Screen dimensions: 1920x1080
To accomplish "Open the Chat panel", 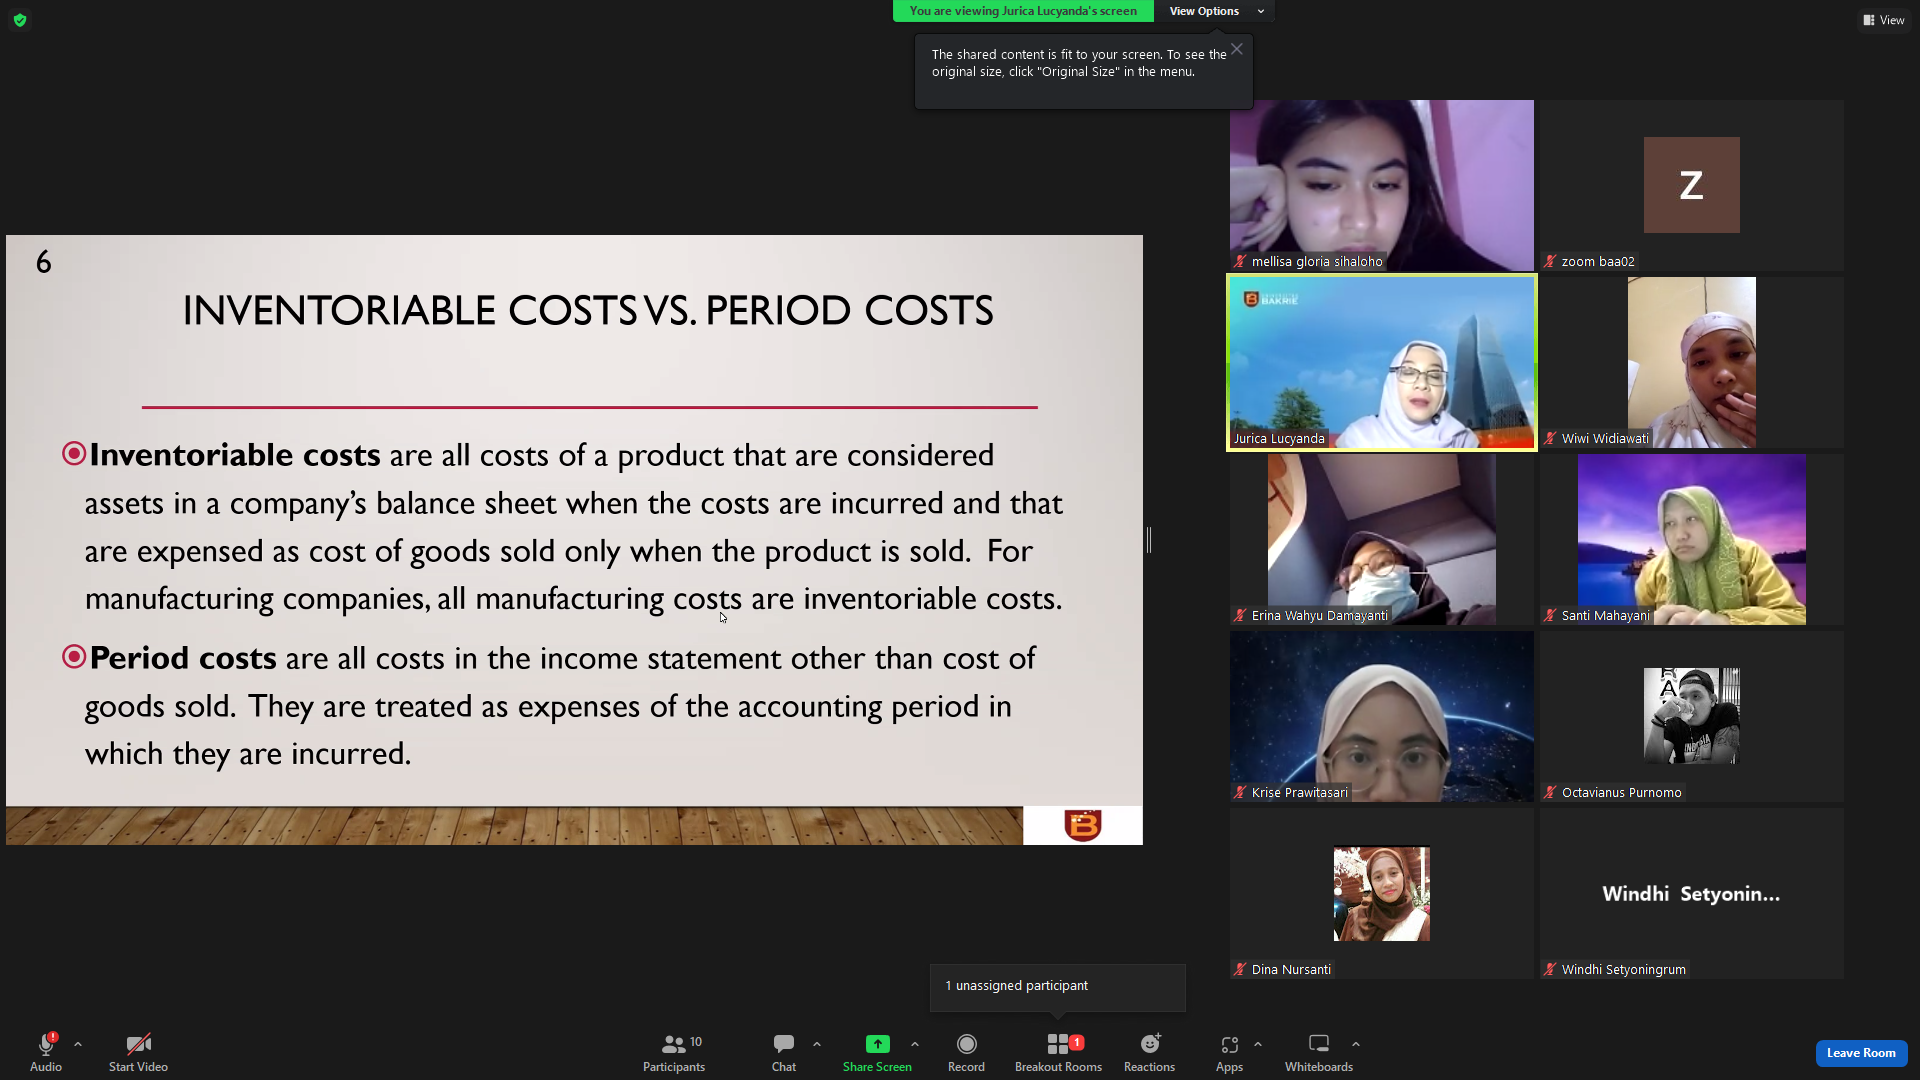I will point(784,1052).
